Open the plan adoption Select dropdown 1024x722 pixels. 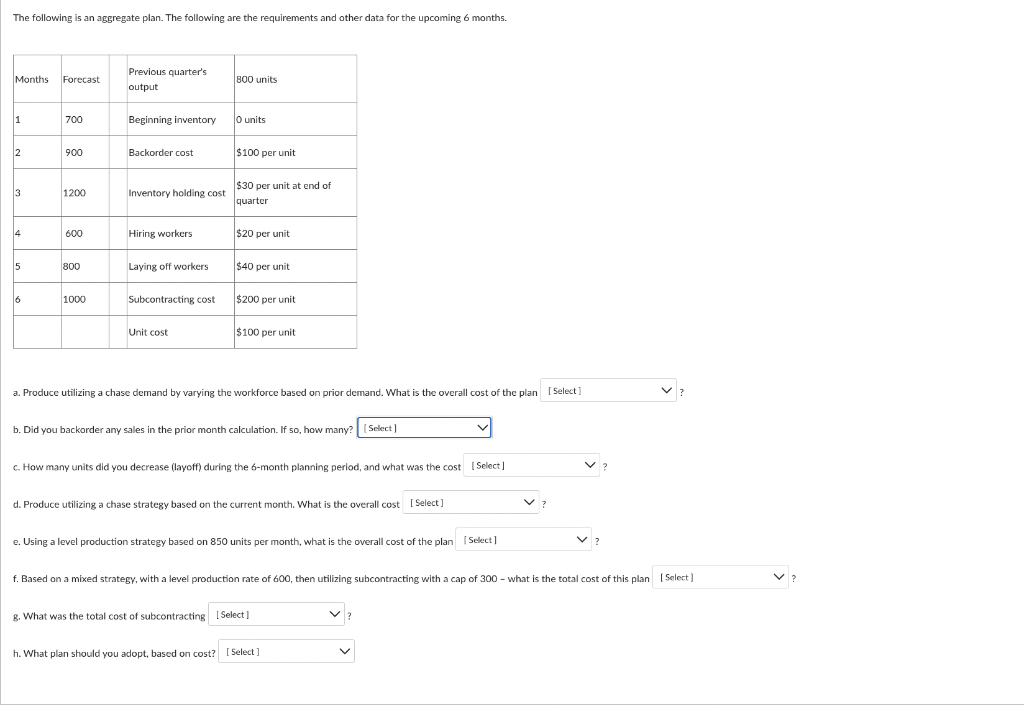(286, 651)
